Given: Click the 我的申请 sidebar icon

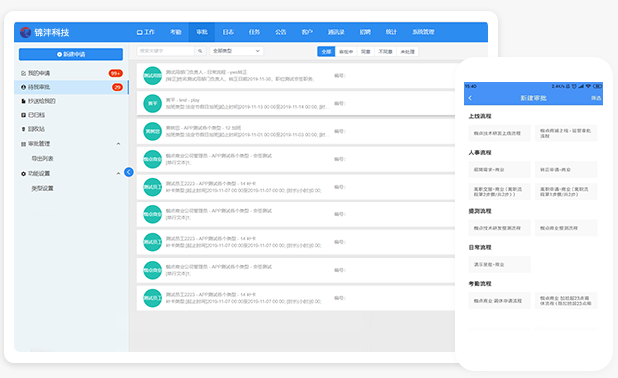Looking at the screenshot, I should click(23, 73).
